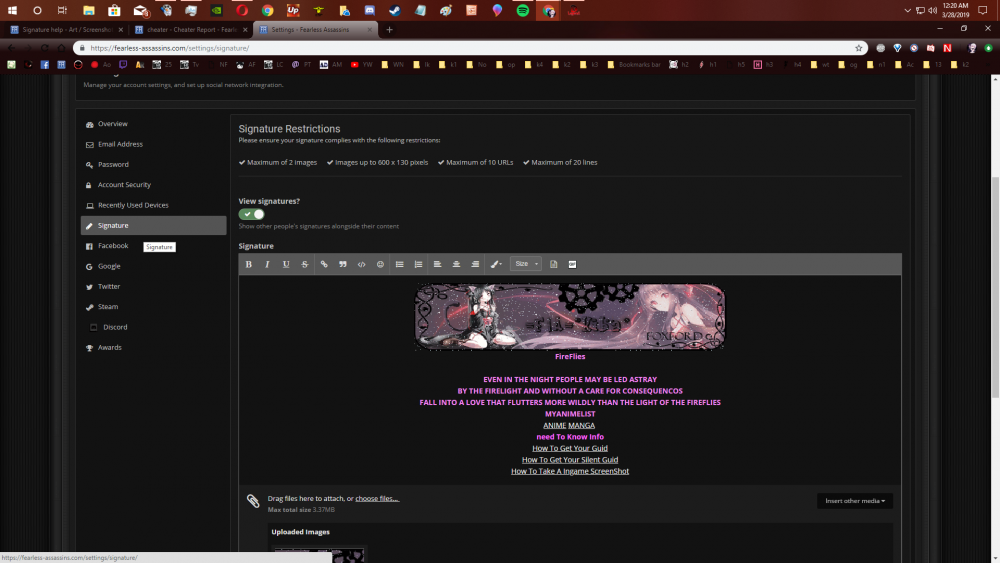Click How To Take A Ingame ScreenShot link
Screen dimensions: 1000x563
click(570, 471)
